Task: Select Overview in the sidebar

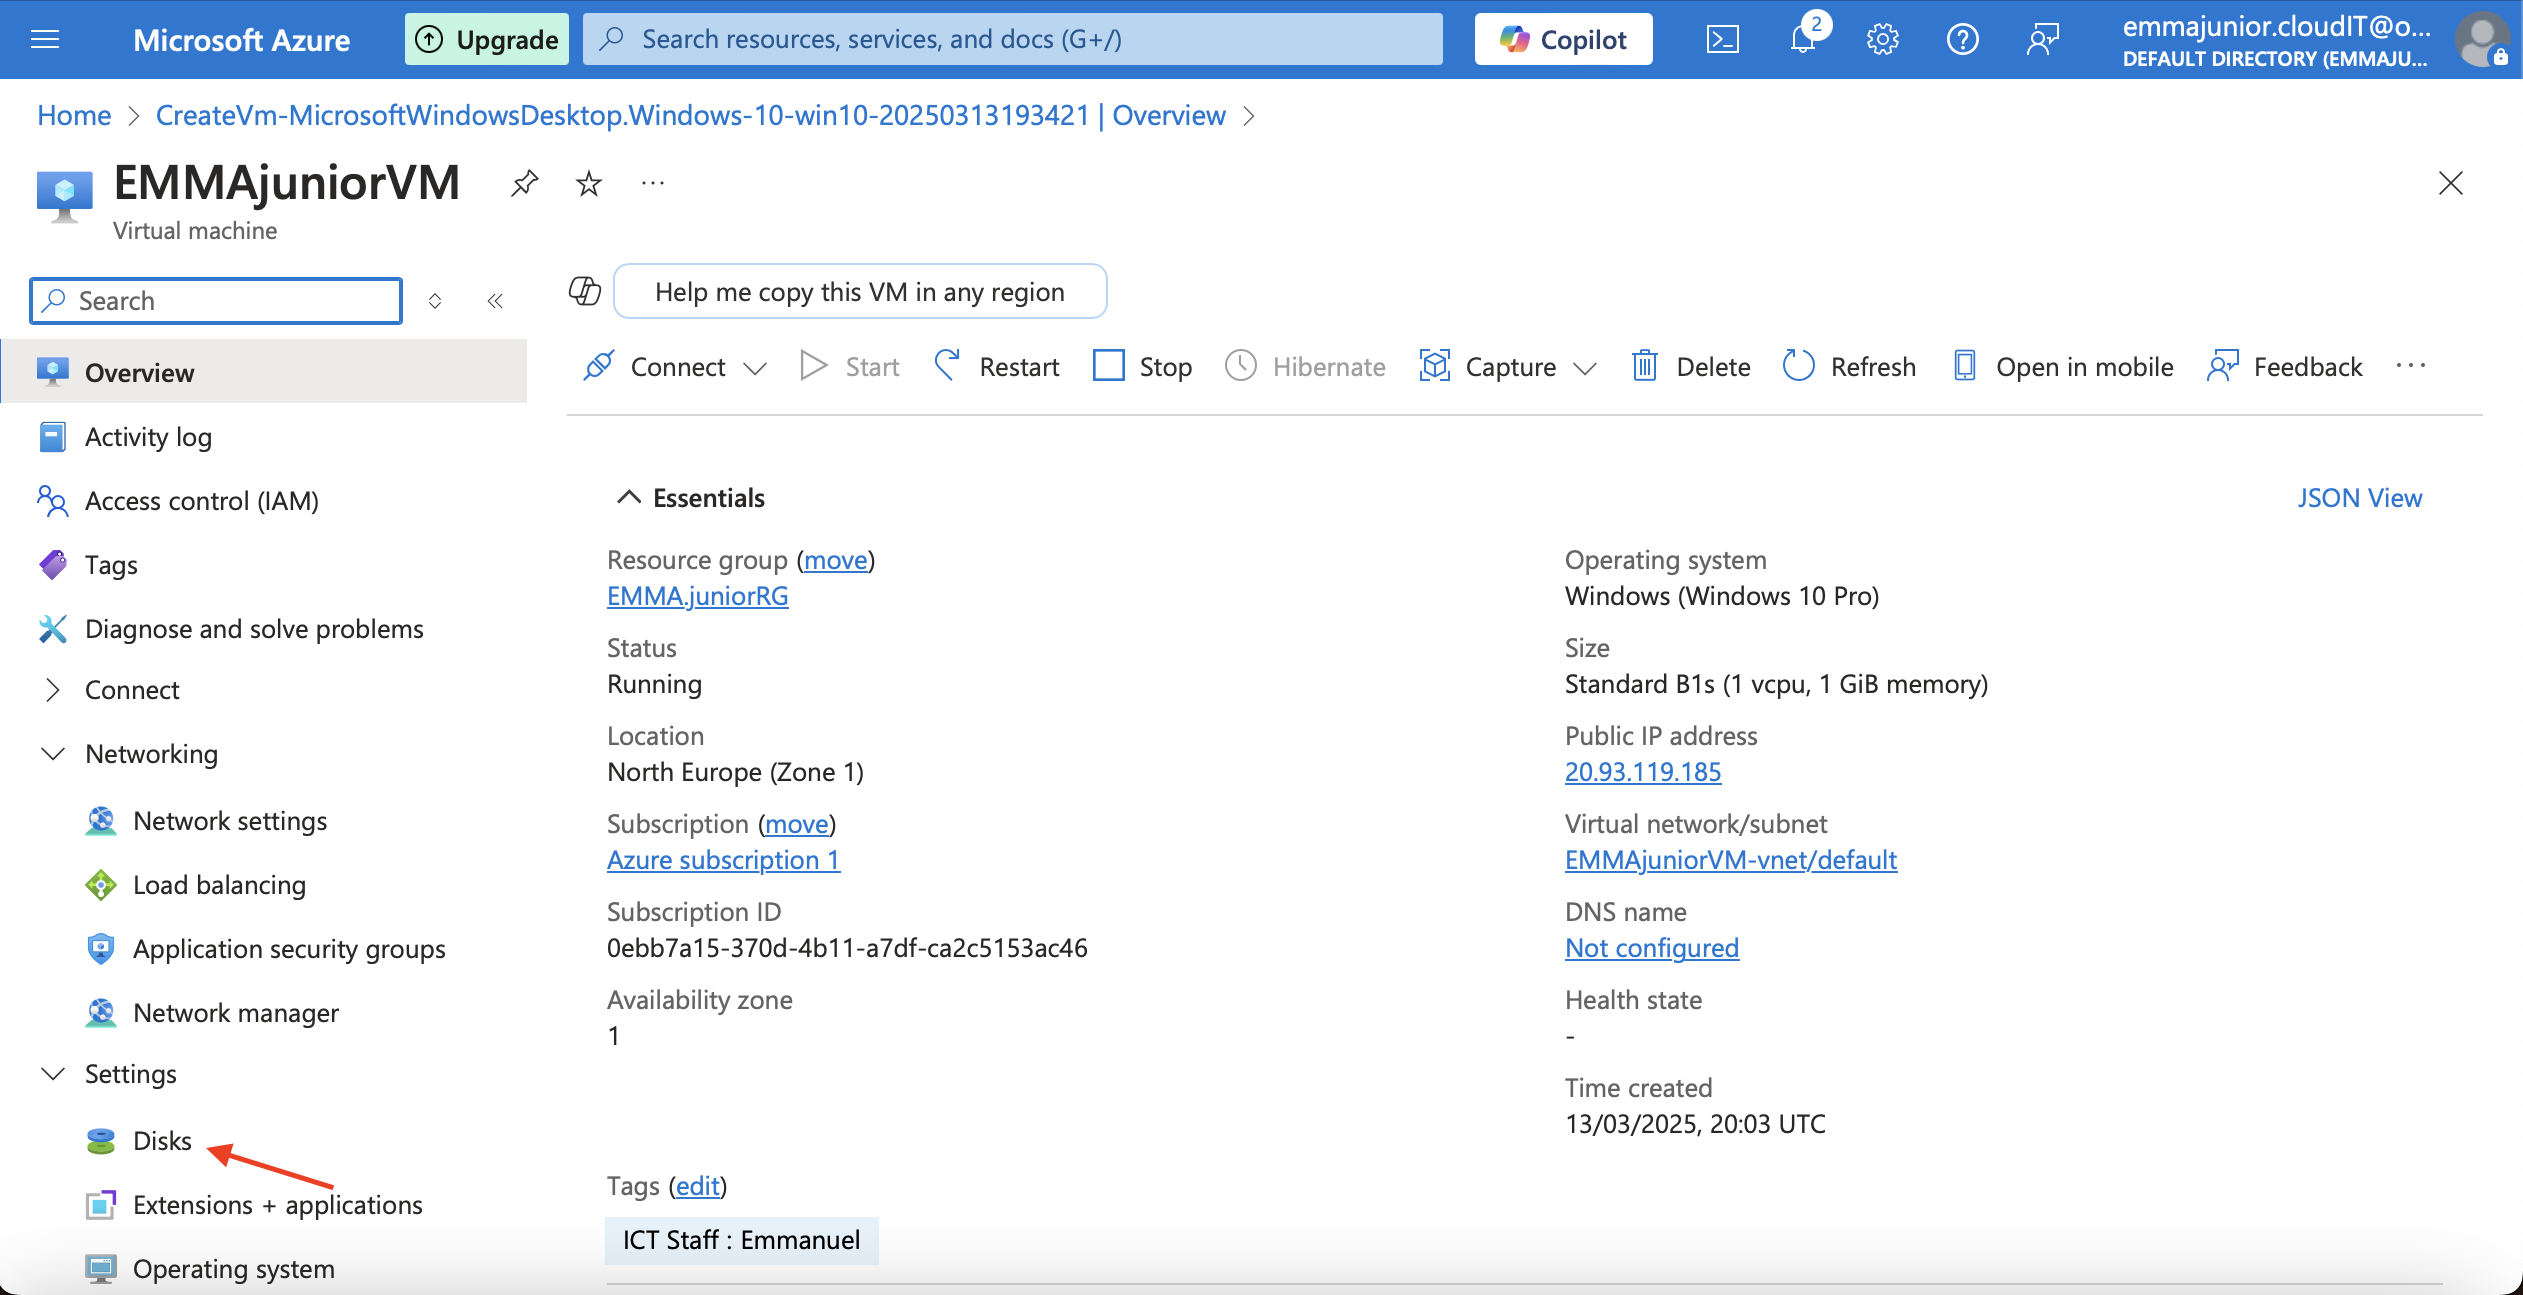Action: [264, 372]
